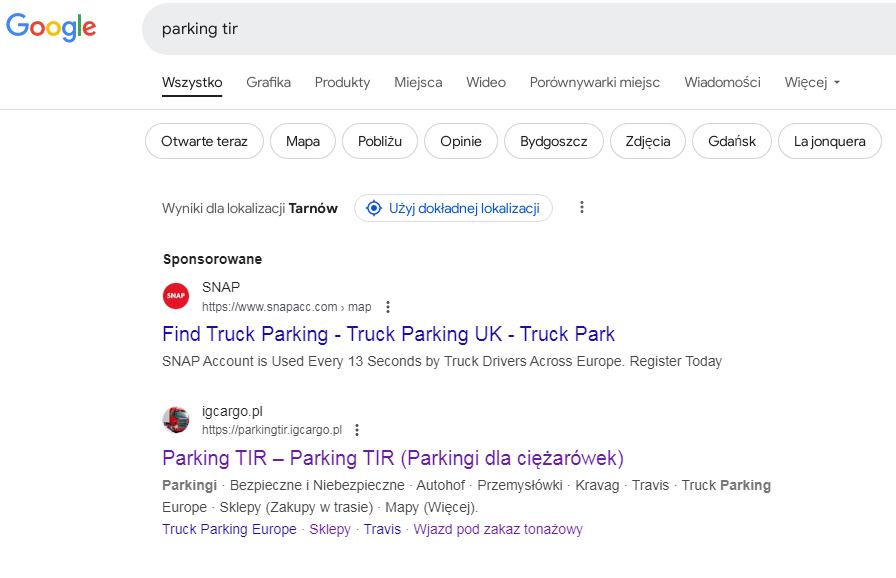Click the SNAP red favicon
The image size is (896, 578).
176,296
